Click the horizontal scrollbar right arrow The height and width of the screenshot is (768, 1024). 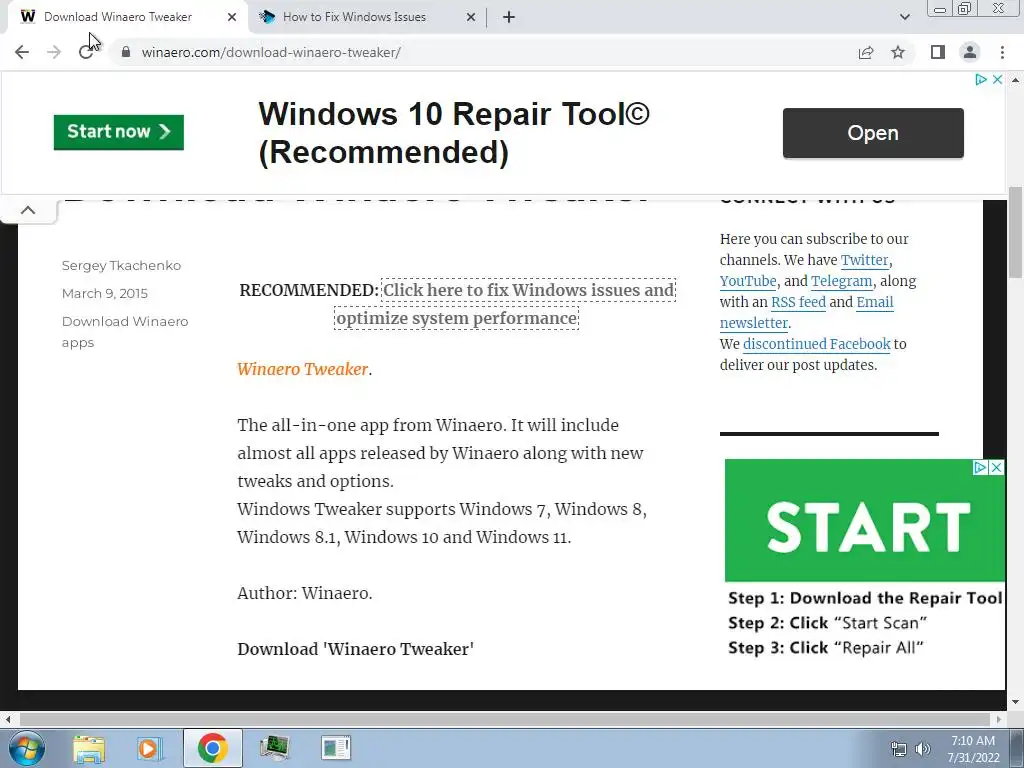coord(999,720)
